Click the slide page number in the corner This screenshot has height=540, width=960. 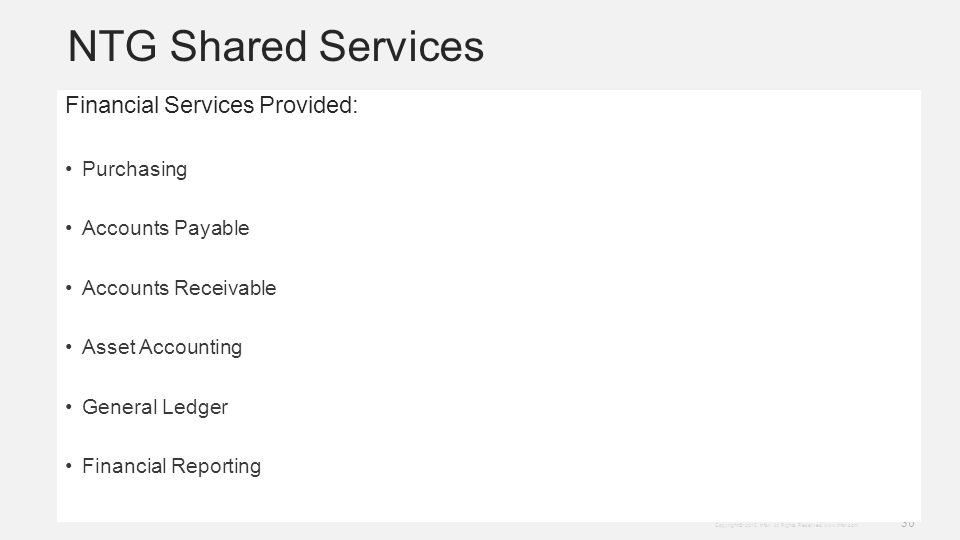coord(907,523)
